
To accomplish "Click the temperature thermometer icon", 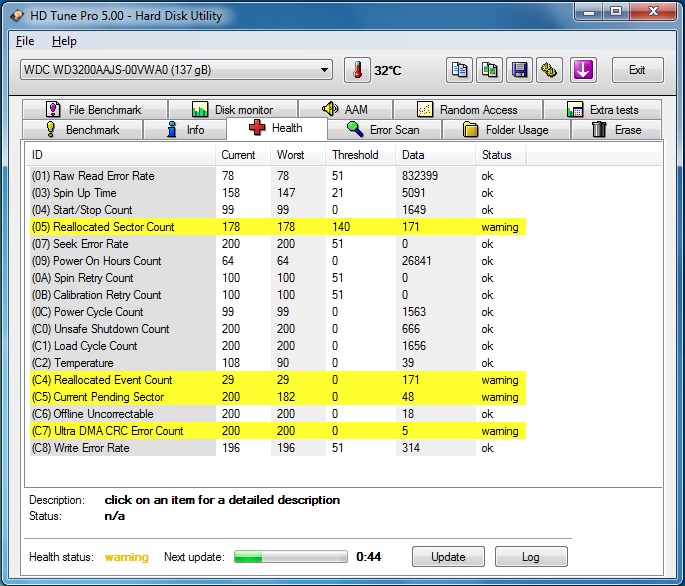I will pyautogui.click(x=357, y=70).
